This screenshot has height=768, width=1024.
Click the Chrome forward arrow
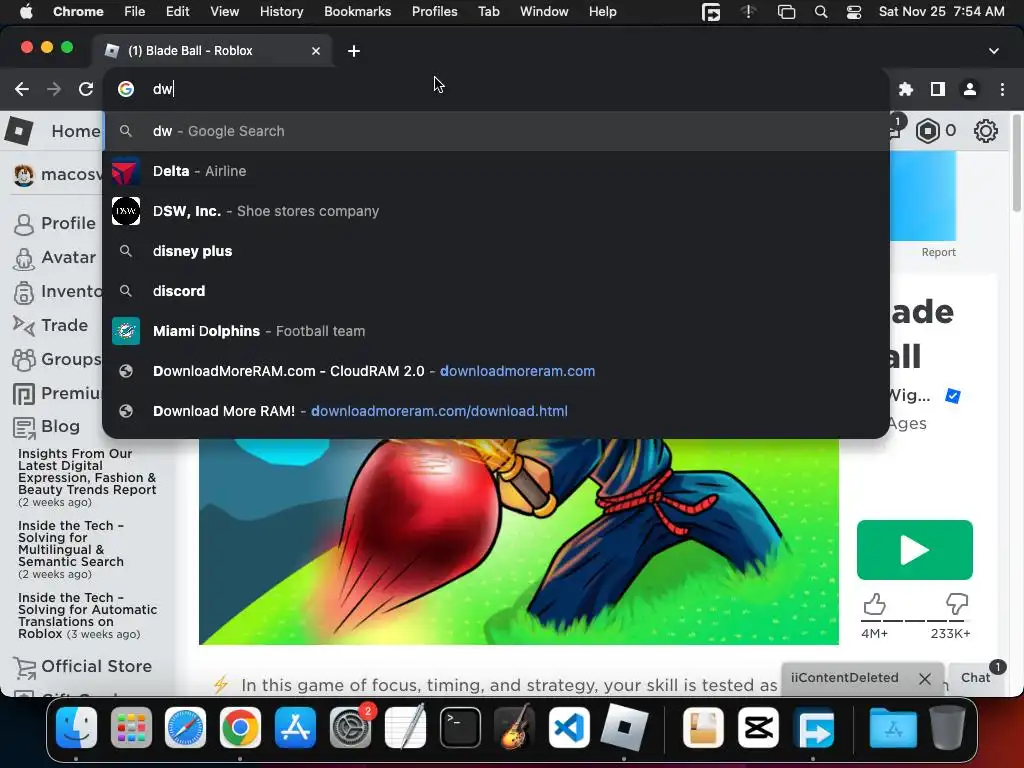click(x=54, y=89)
